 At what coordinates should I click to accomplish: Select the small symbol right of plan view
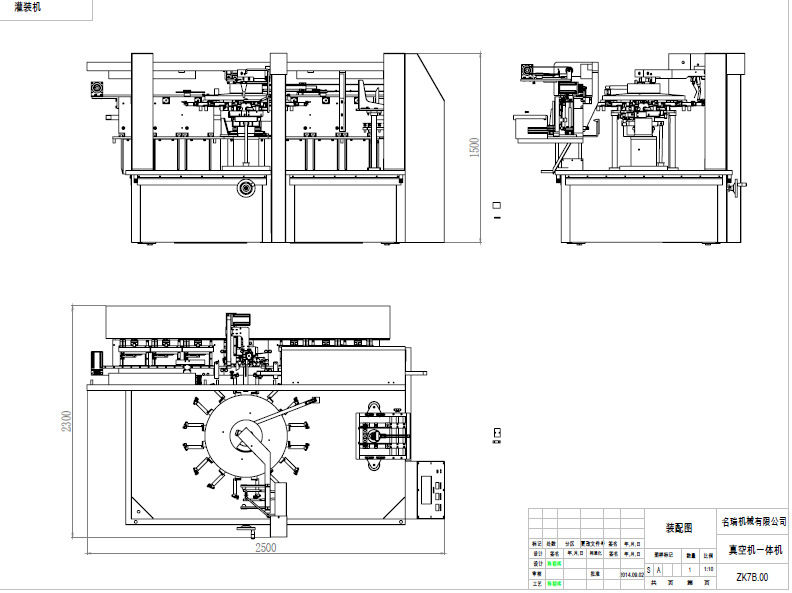coord(496,433)
